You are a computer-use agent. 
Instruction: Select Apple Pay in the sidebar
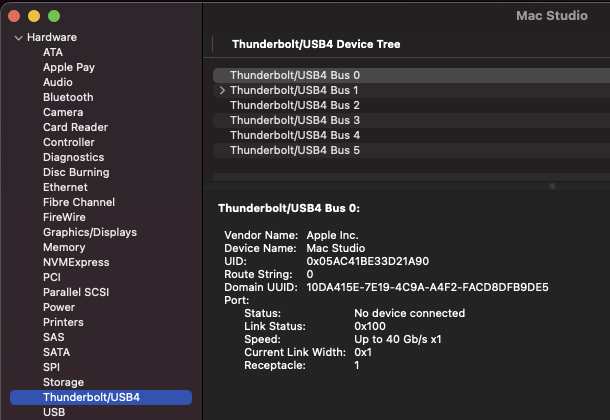tap(69, 67)
